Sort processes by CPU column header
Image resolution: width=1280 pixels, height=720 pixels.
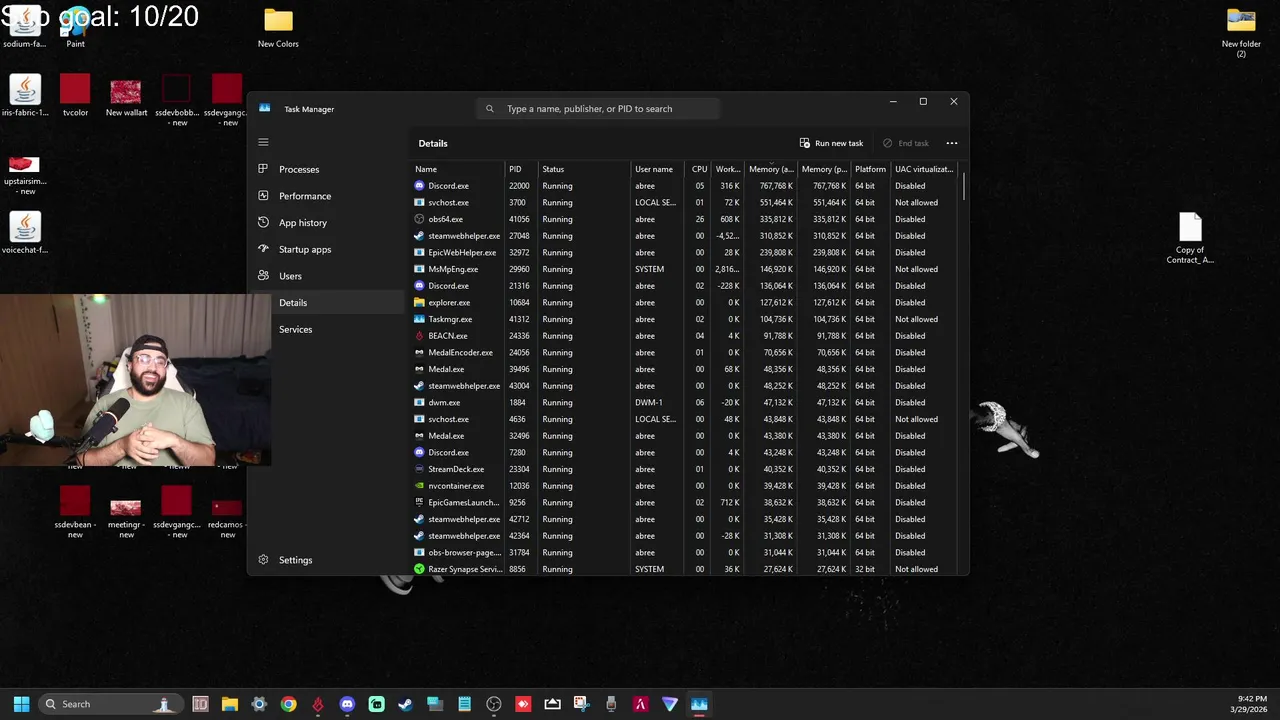pos(699,169)
